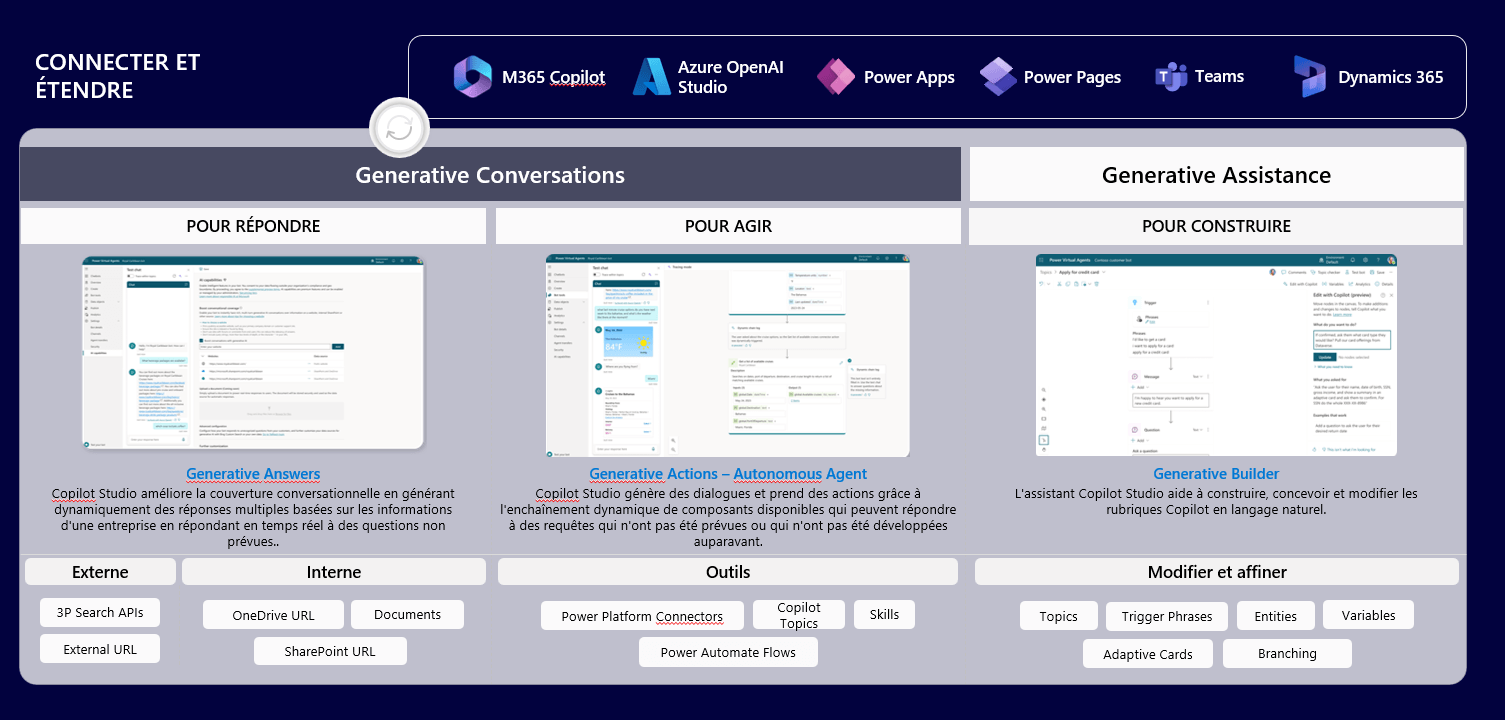Image resolution: width=1505 pixels, height=720 pixels.
Task: Click the Azure OpenAI Studio text label
Action: (731, 77)
